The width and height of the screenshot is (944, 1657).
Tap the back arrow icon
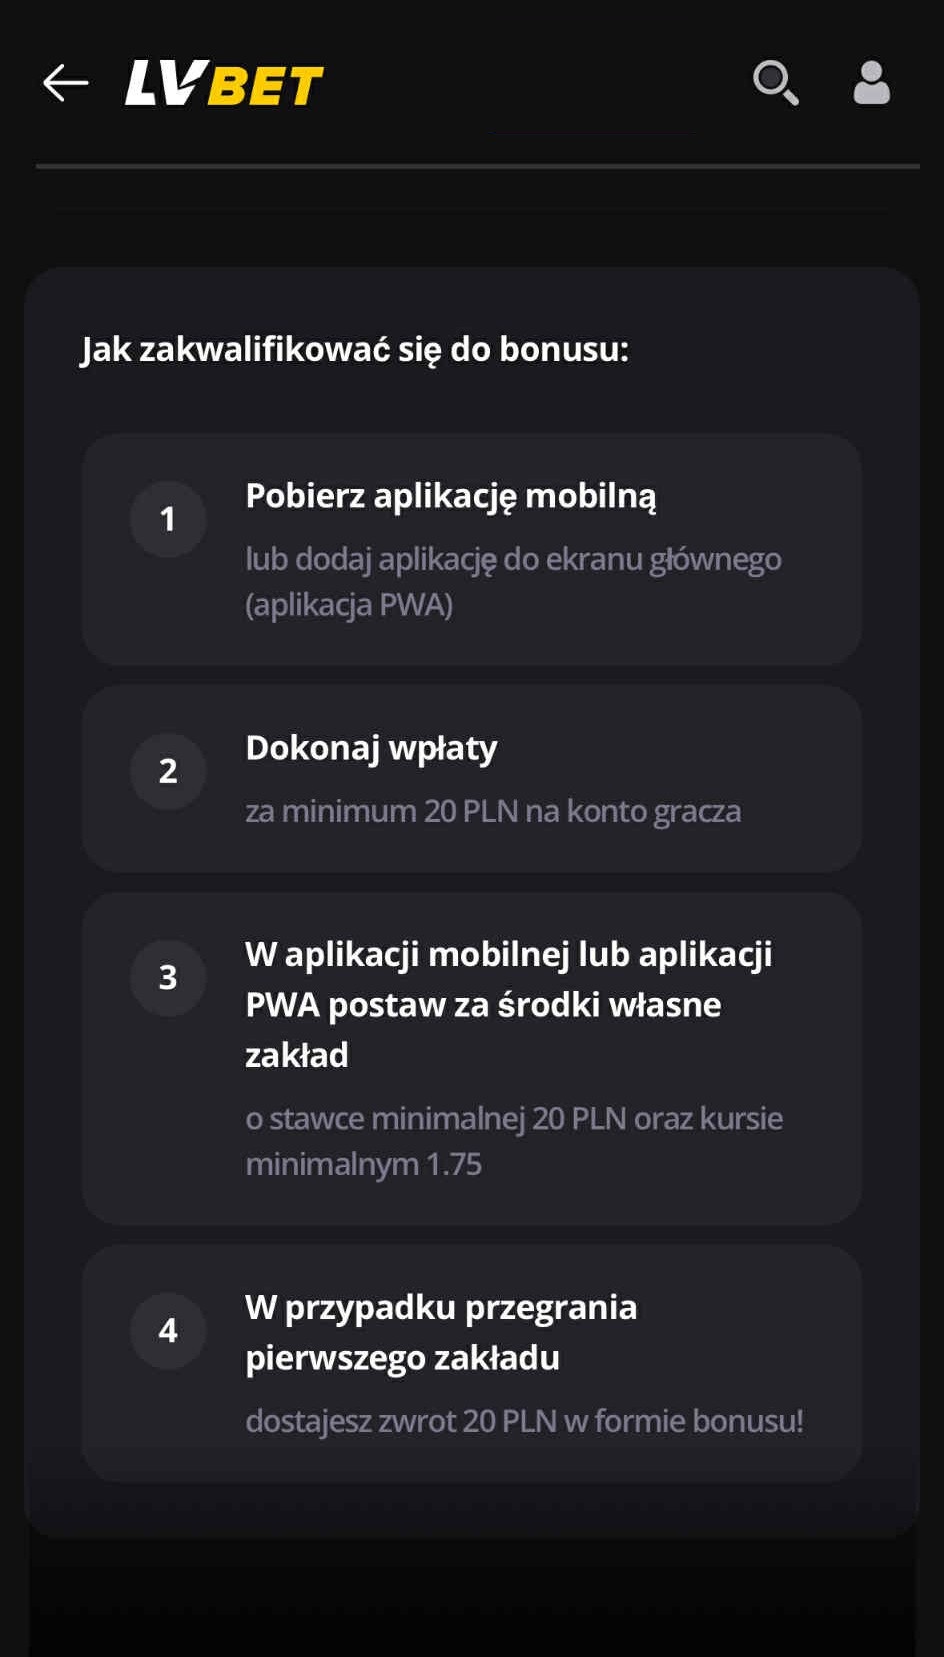tap(66, 83)
